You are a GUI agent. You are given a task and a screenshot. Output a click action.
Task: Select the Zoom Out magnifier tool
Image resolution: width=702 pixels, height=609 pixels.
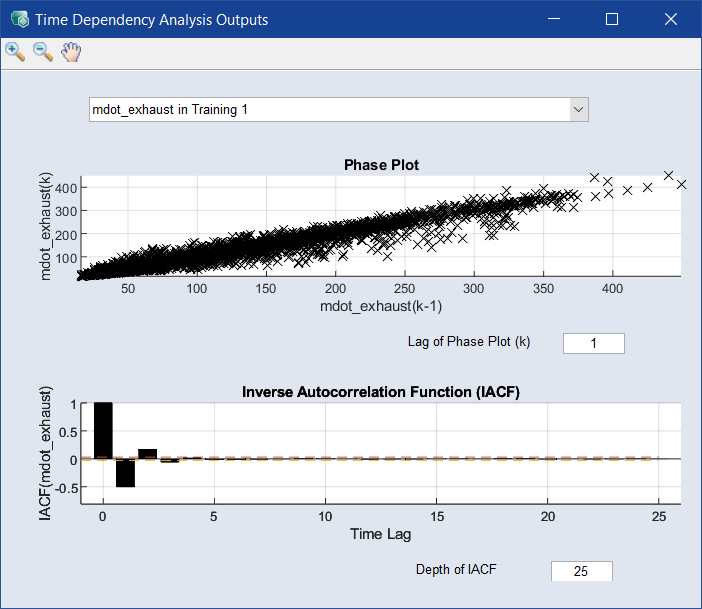point(43,52)
